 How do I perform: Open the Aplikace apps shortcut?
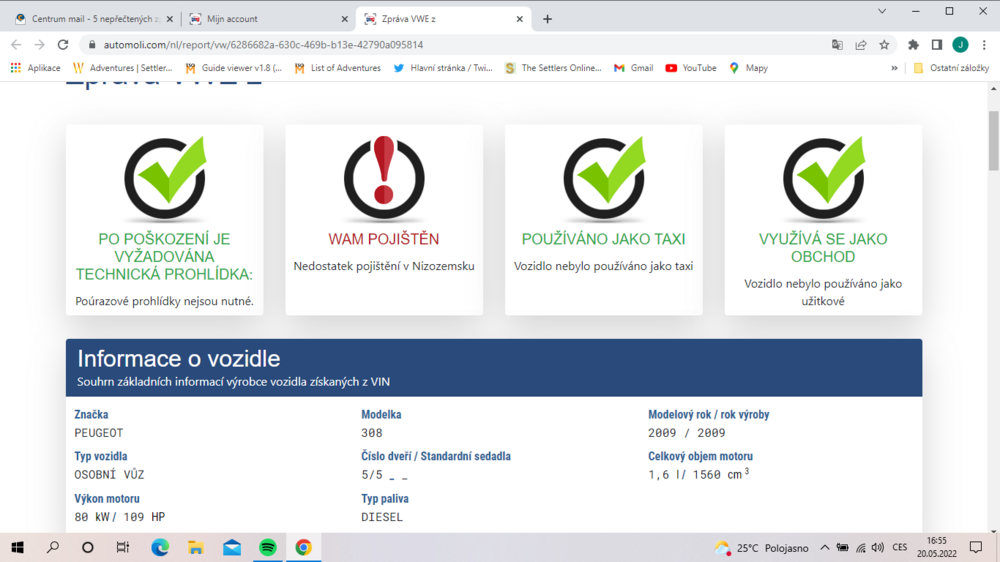pyautogui.click(x=35, y=68)
